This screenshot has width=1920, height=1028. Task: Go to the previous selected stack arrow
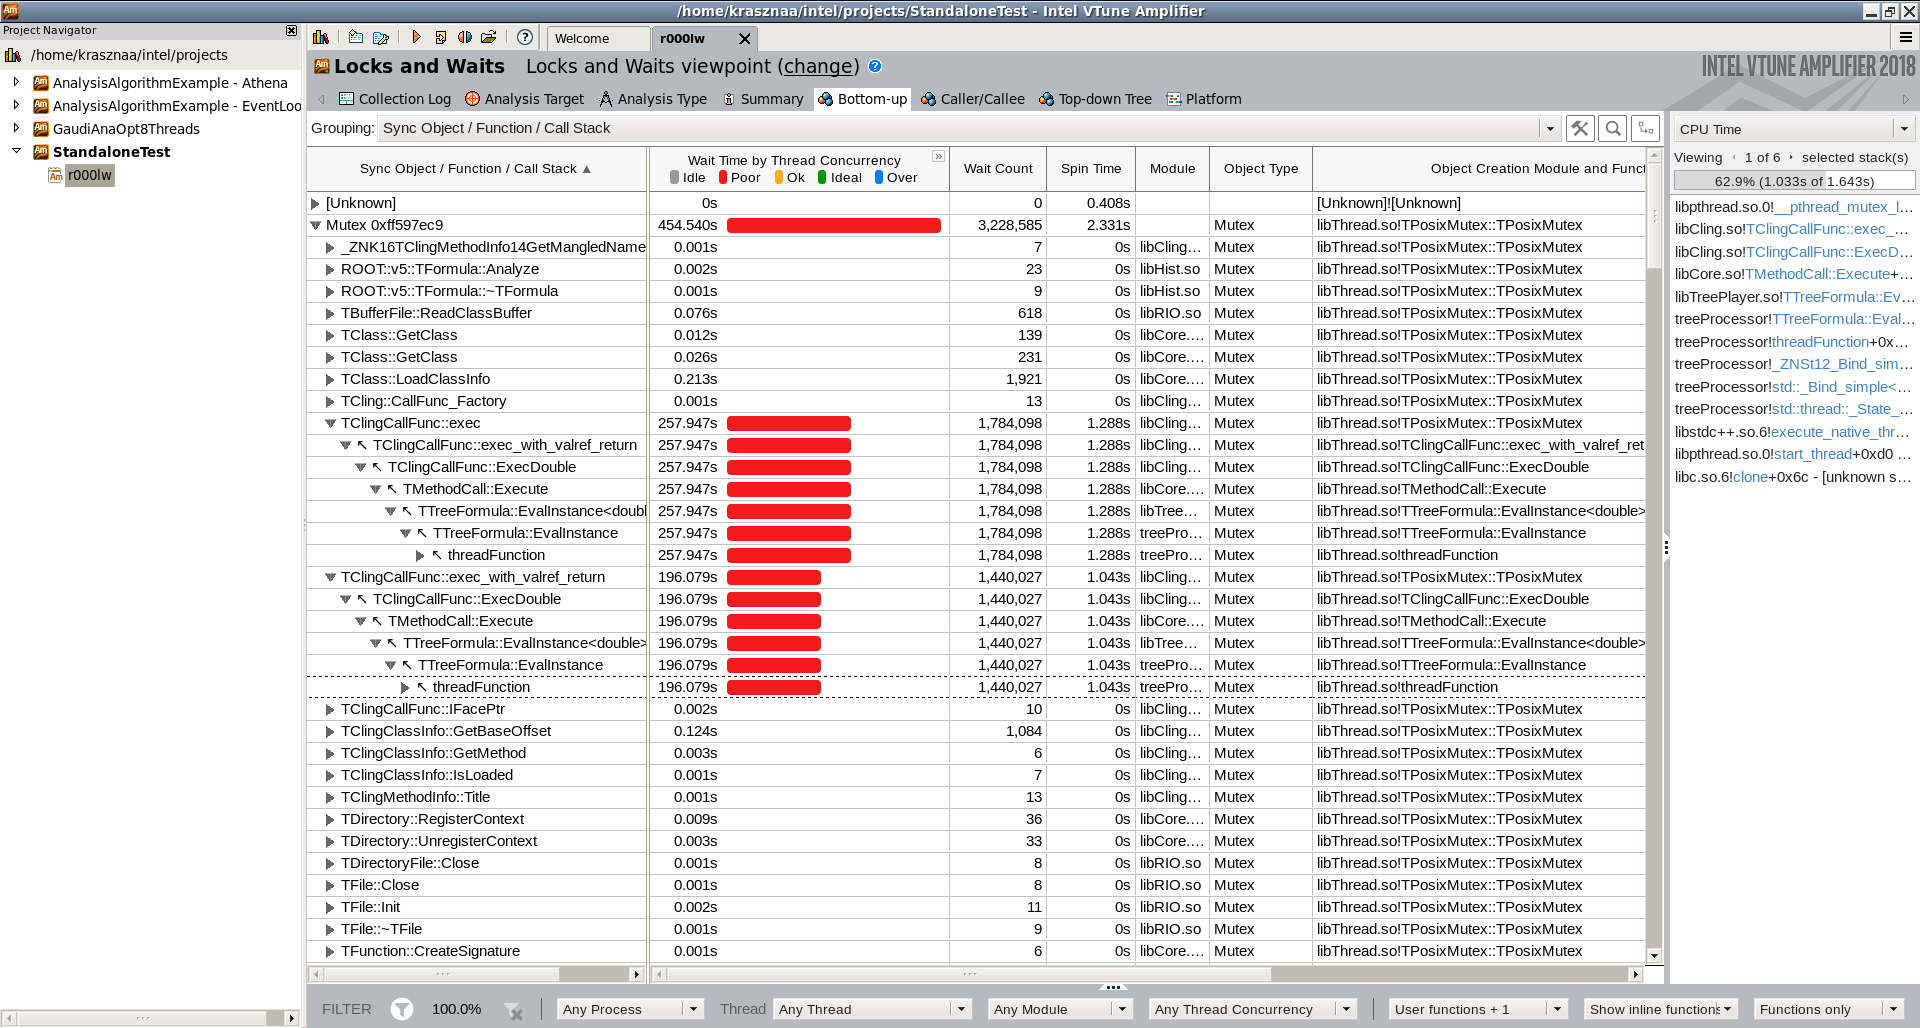click(1734, 157)
